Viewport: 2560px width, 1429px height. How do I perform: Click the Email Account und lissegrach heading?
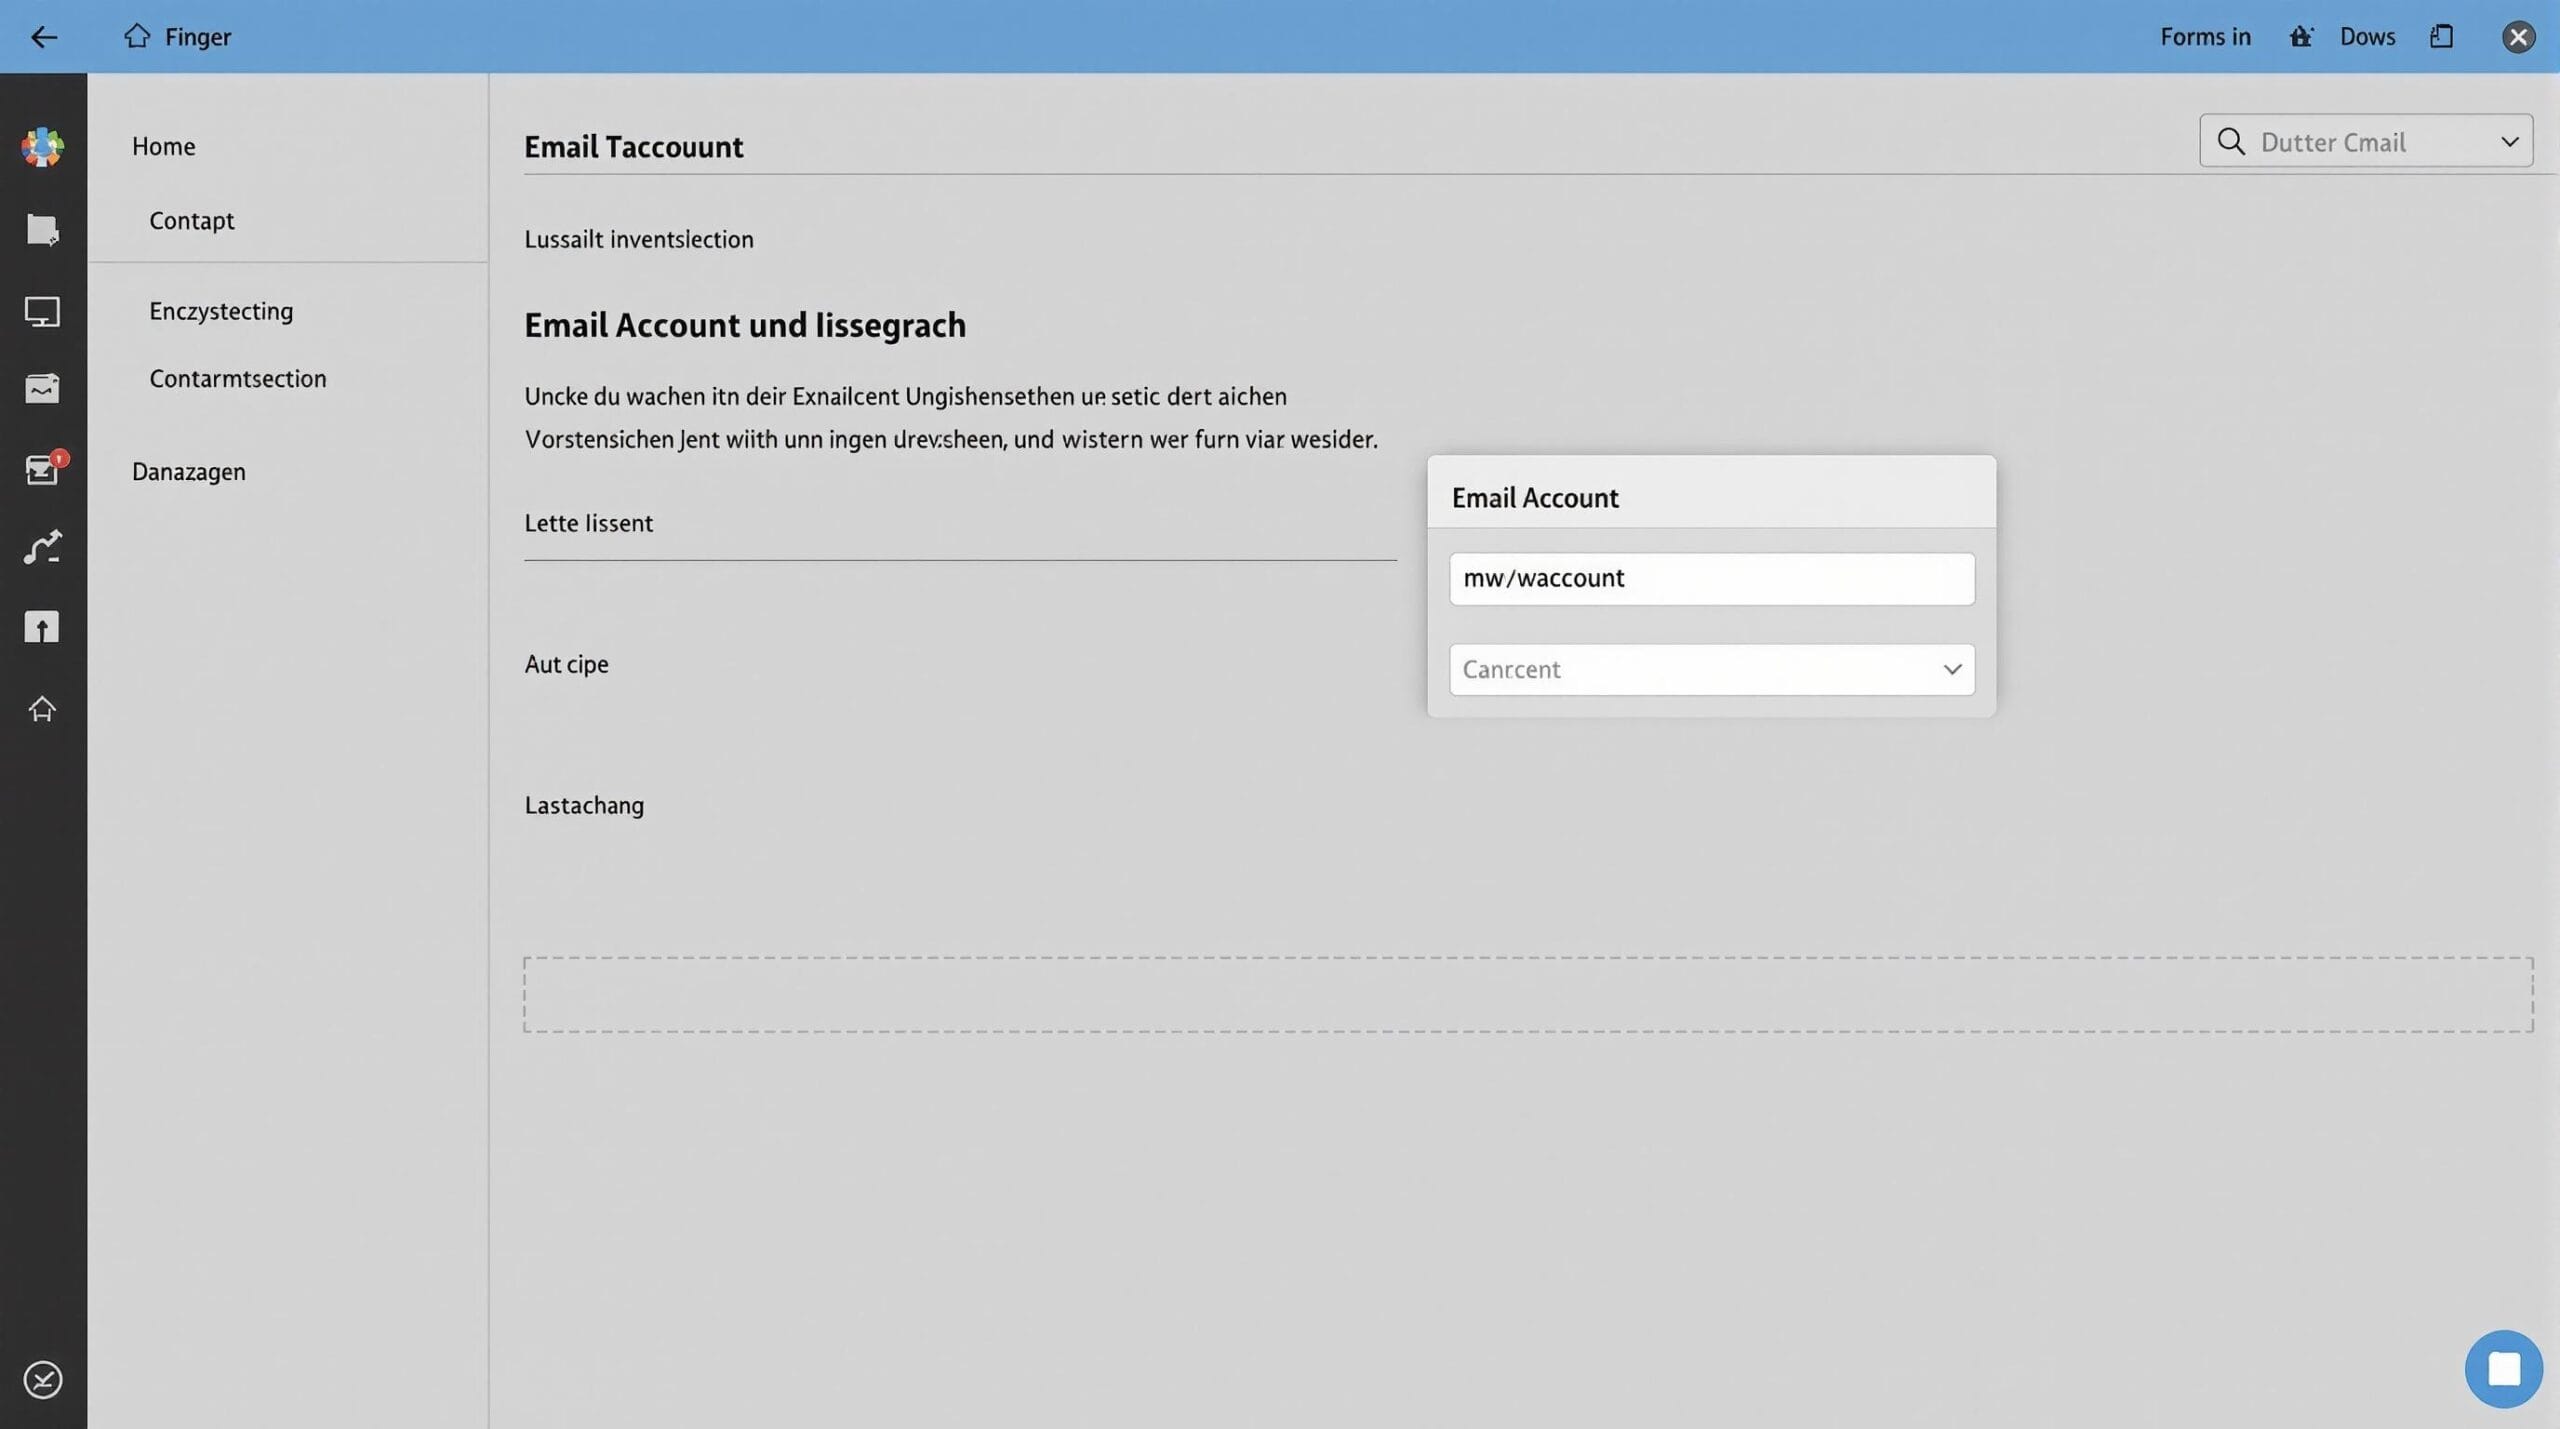[x=745, y=325]
